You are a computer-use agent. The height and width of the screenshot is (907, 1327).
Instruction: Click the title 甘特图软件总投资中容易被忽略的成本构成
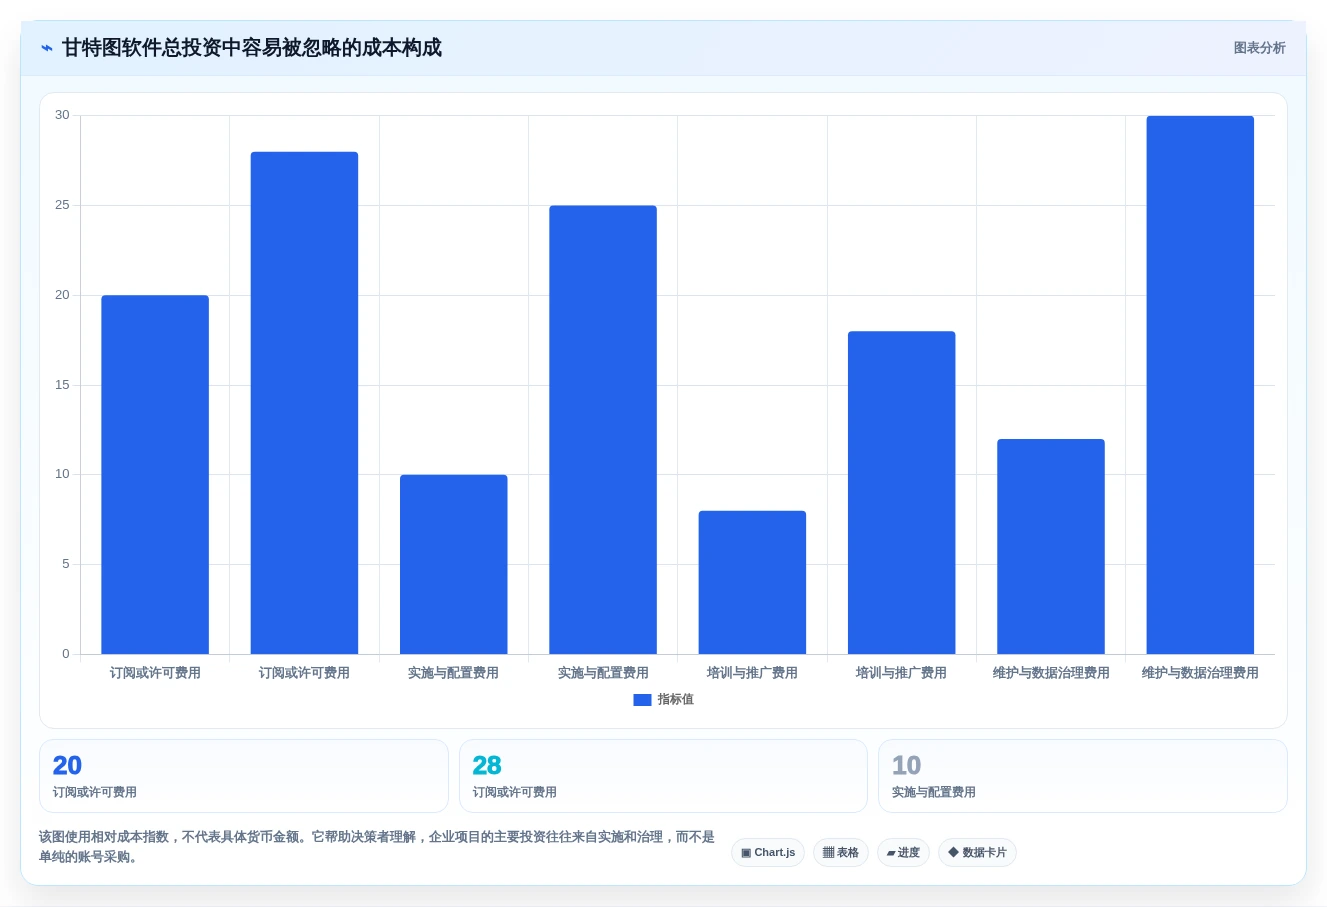coord(252,48)
